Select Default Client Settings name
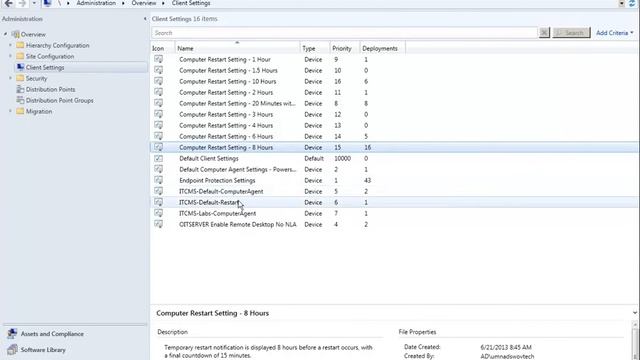The image size is (640, 360). click(209, 159)
